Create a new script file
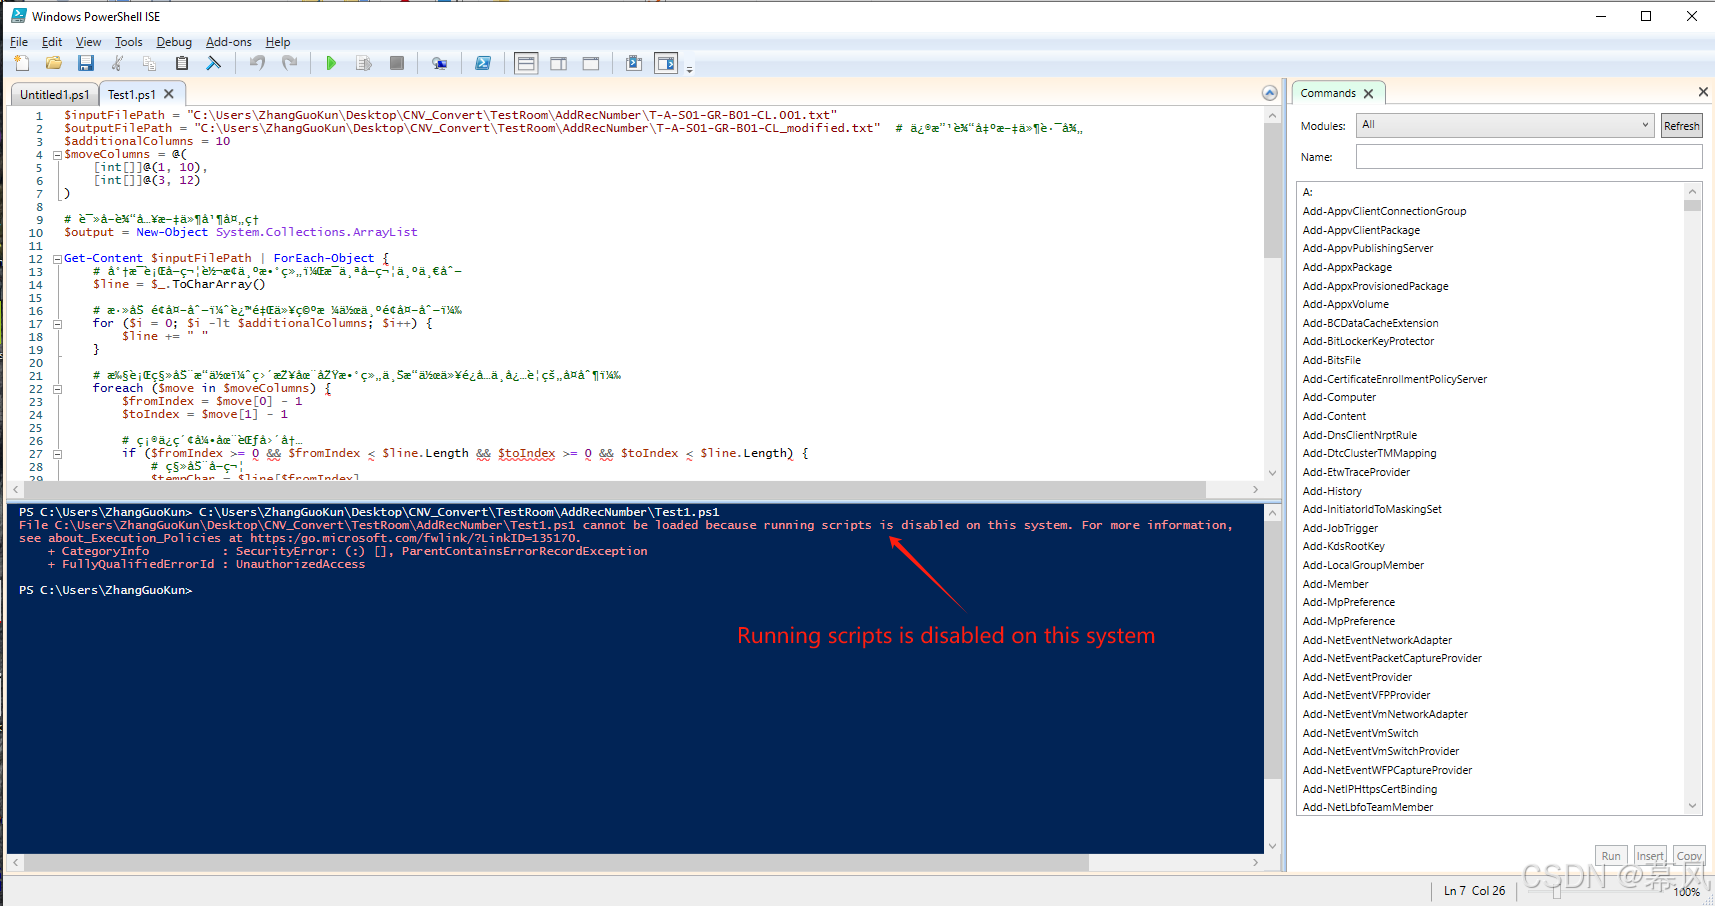Viewport: 1715px width, 906px height. (21, 63)
